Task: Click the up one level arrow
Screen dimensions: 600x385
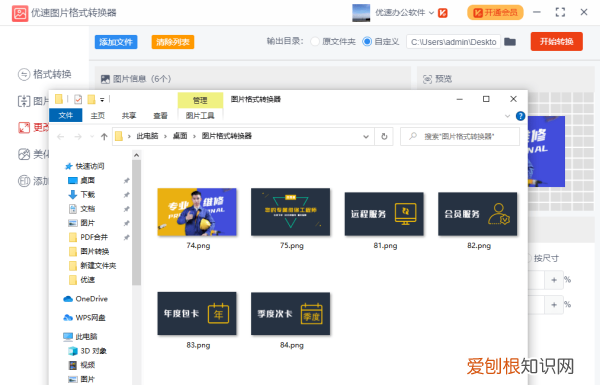Action: click(x=104, y=136)
